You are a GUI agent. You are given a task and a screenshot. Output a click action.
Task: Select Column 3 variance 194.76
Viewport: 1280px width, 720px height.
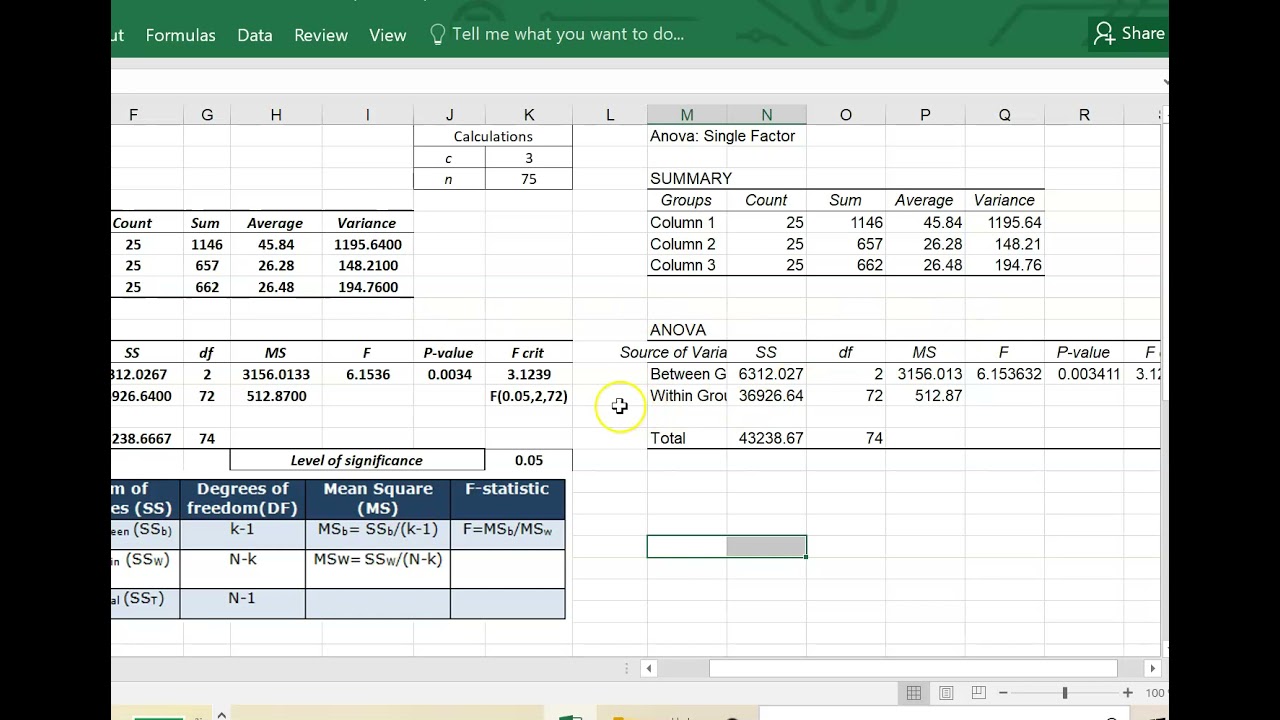(x=1005, y=265)
